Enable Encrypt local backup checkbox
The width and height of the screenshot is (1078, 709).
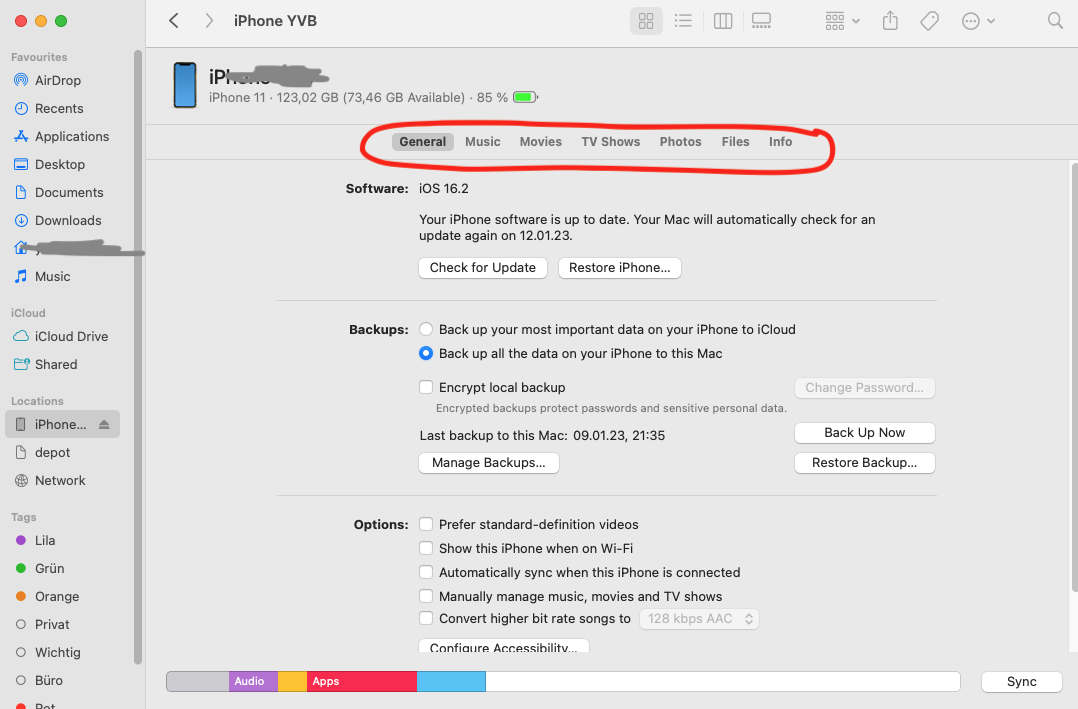pos(426,387)
